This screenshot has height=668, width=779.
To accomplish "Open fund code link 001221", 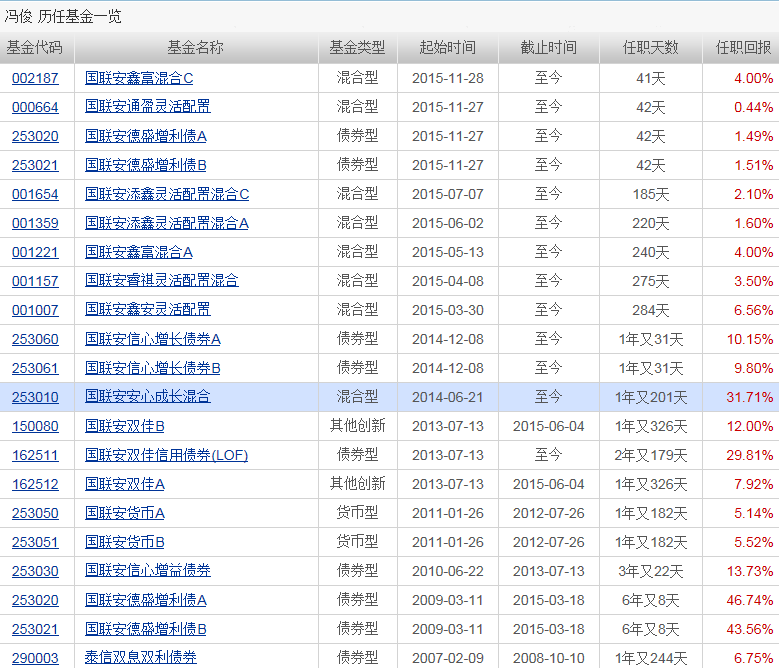I will coord(35,252).
